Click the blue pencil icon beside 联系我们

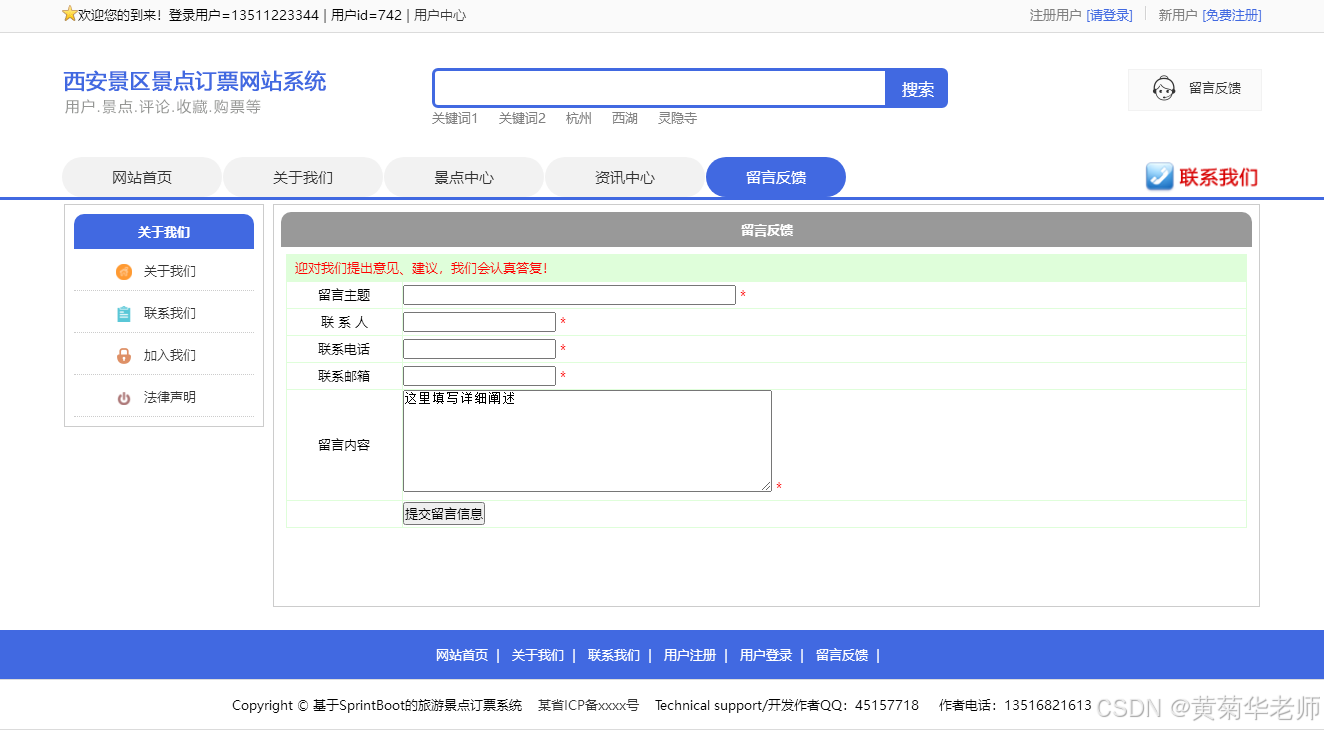coord(1159,177)
